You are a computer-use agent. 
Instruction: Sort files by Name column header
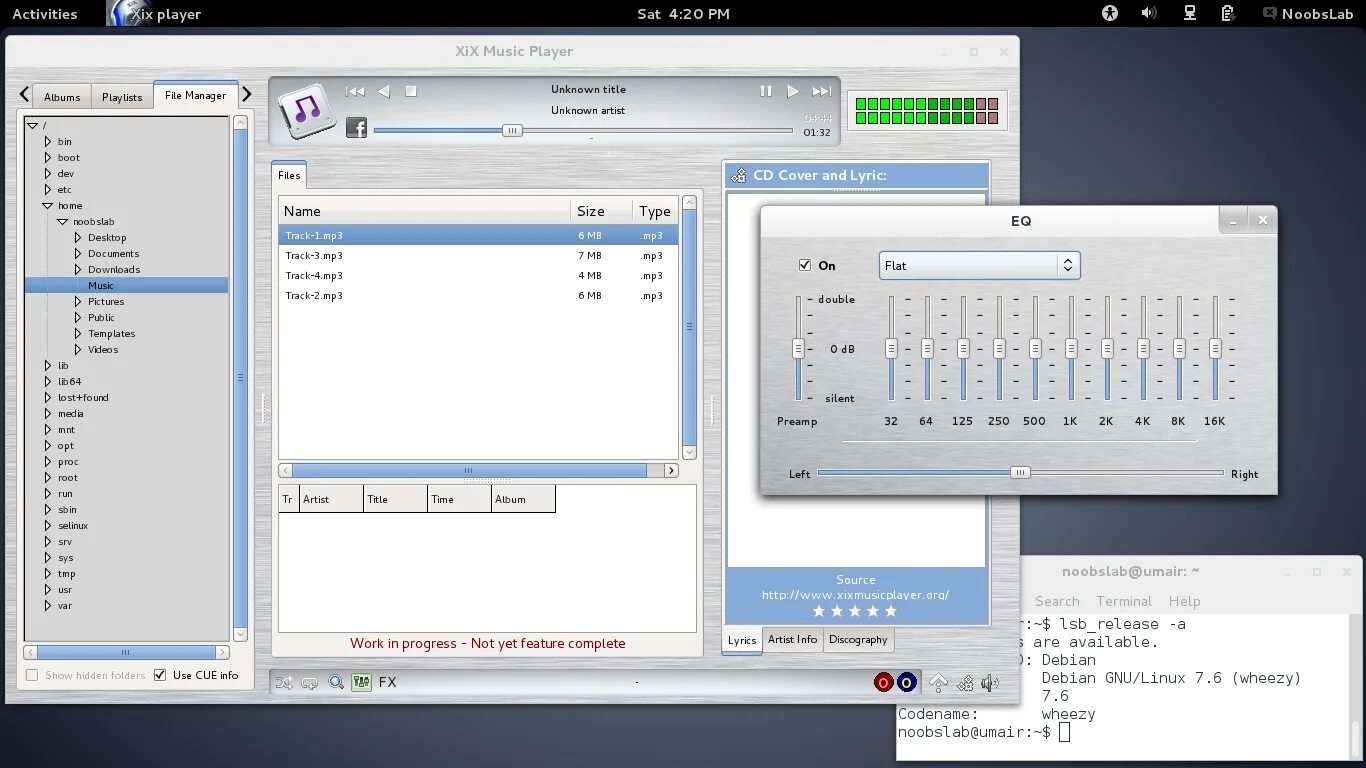[424, 211]
